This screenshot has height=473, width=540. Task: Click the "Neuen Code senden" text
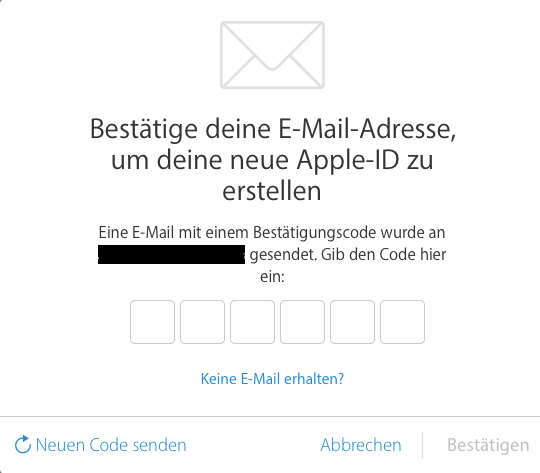click(111, 445)
